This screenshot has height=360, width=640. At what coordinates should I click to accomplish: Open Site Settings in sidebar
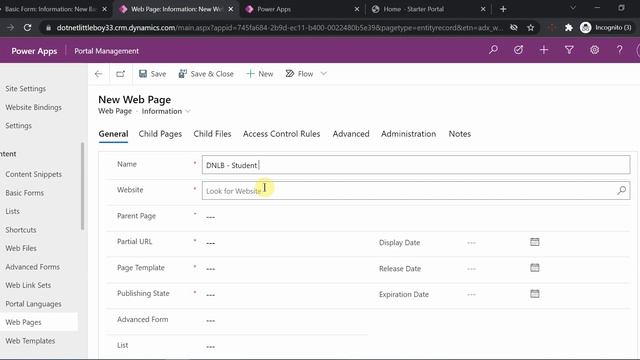(x=25, y=89)
